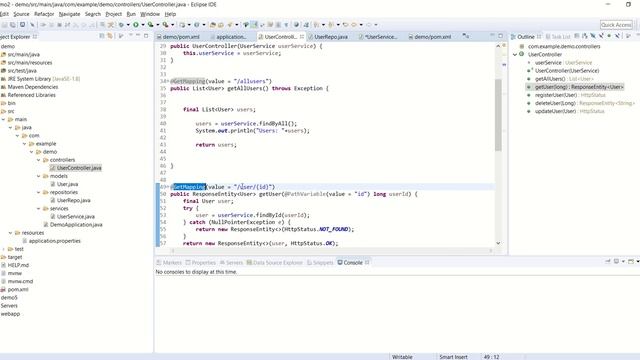Switch to Data Source Explorer tab
640x360 pixels.
[274, 262]
